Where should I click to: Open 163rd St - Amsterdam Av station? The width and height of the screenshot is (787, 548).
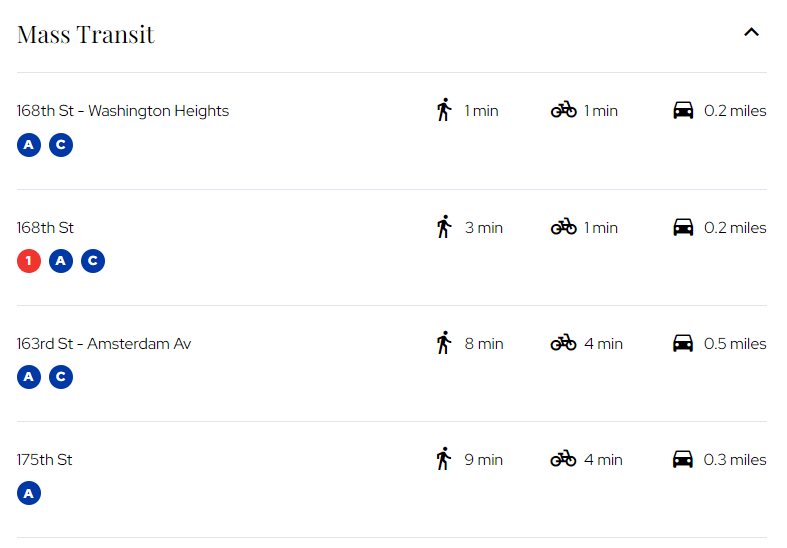104,344
